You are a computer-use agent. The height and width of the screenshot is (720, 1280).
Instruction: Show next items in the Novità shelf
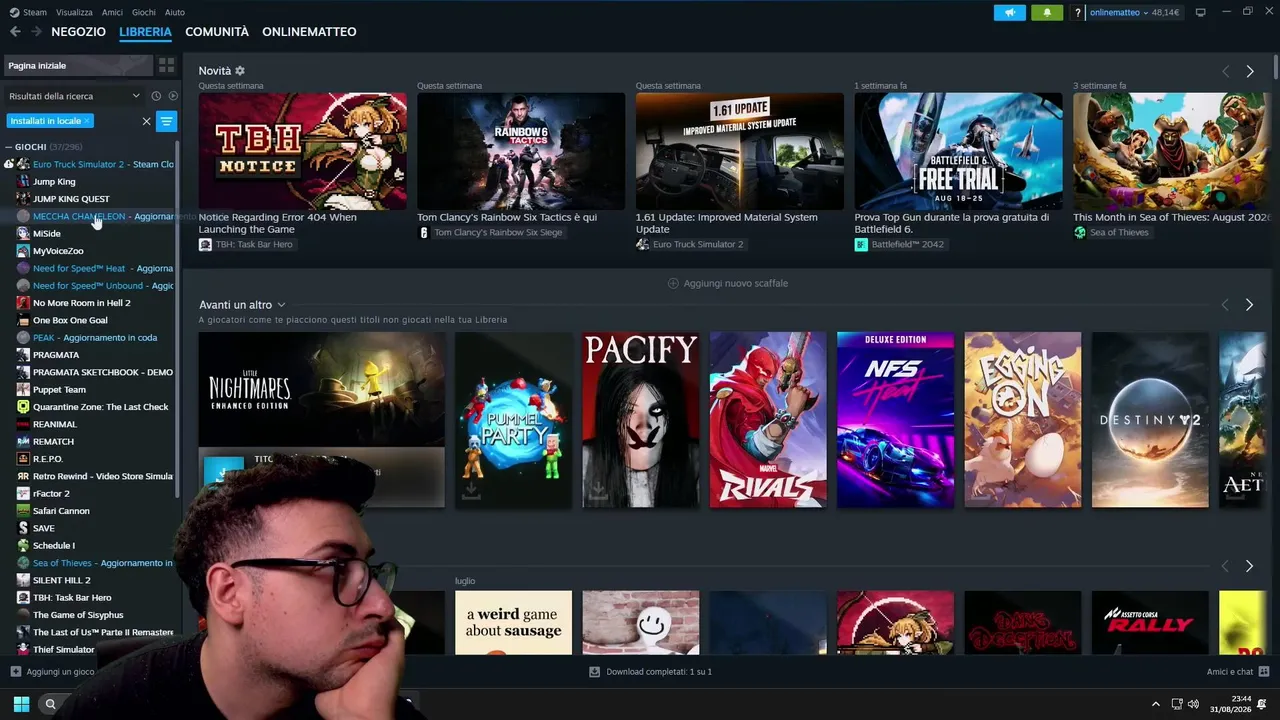1250,72
